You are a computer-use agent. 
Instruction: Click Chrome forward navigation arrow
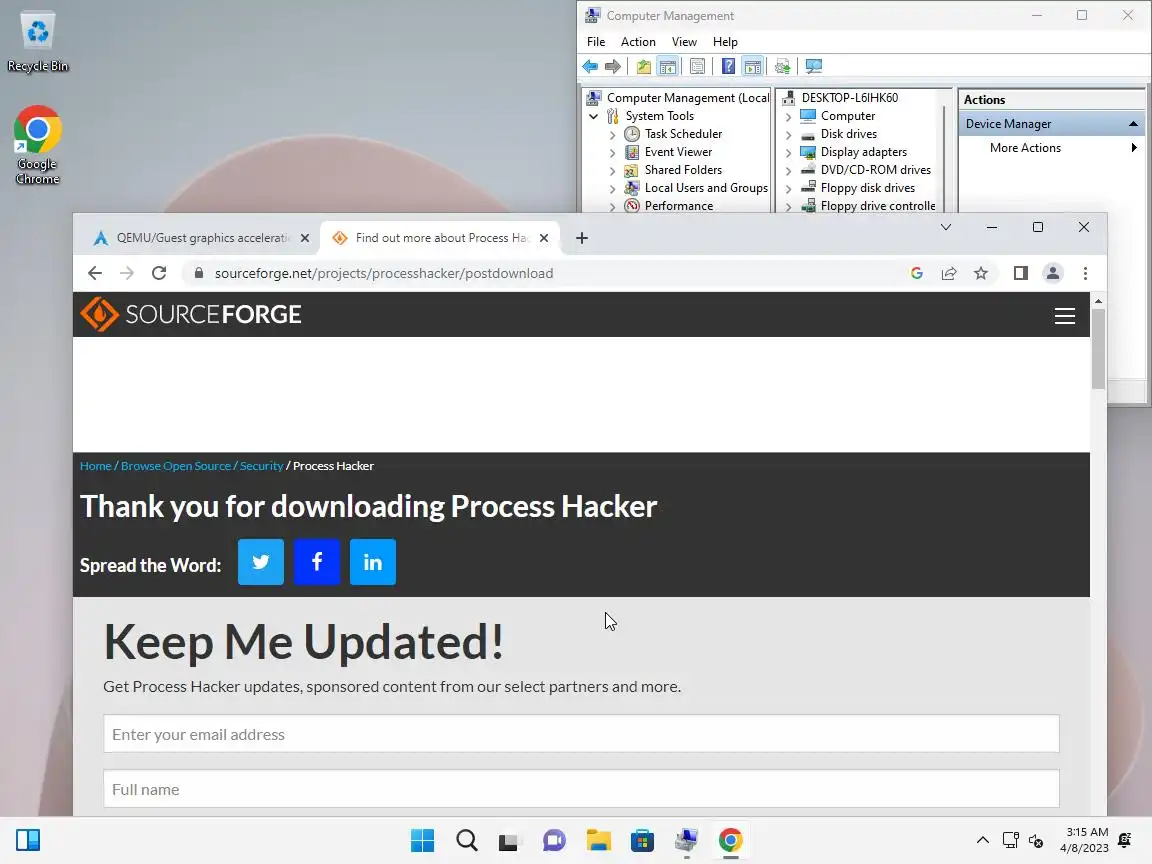(x=127, y=273)
